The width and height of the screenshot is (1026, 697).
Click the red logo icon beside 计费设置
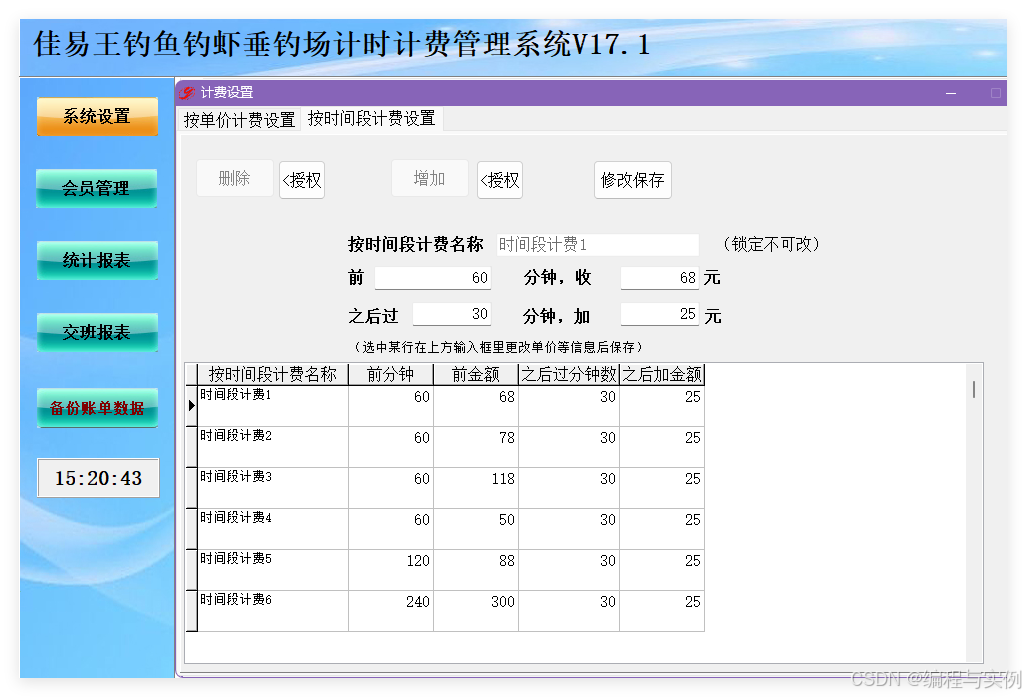187,92
